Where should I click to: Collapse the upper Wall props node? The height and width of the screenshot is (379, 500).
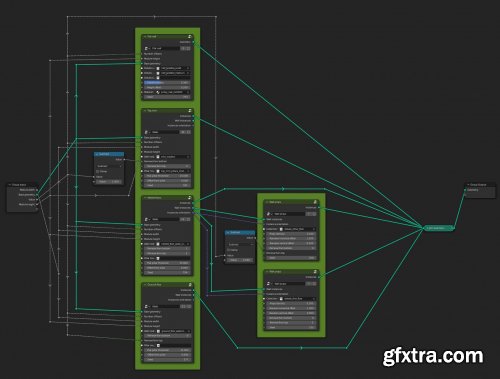[267, 202]
